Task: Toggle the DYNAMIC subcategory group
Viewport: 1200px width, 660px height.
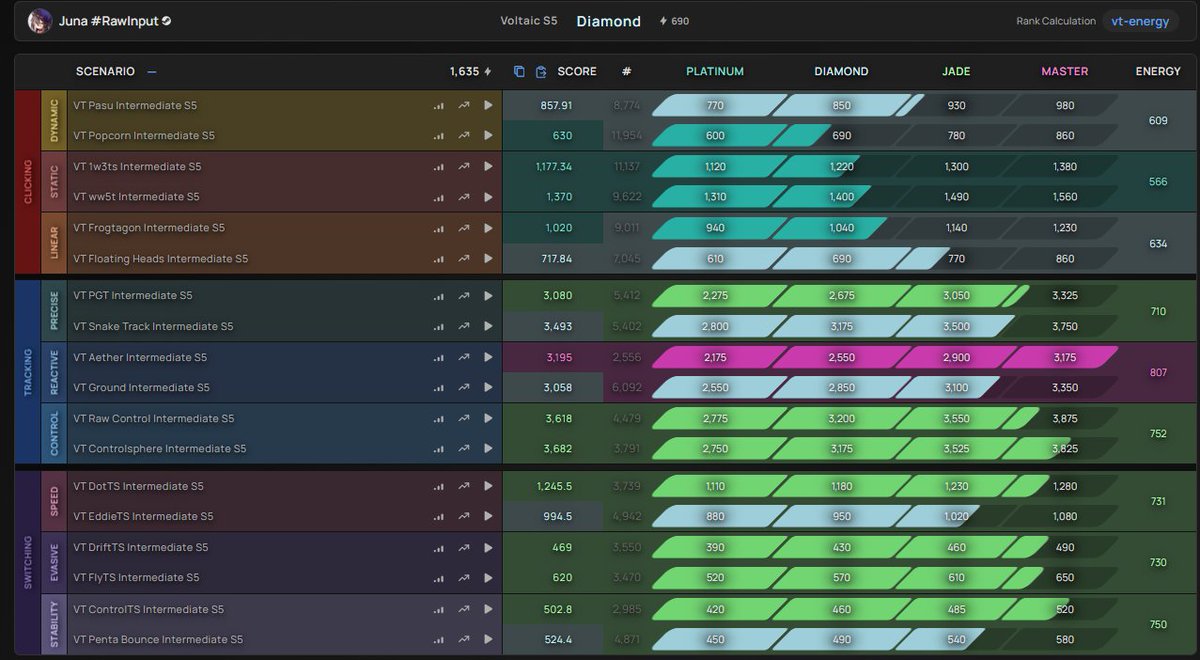Action: click(55, 120)
